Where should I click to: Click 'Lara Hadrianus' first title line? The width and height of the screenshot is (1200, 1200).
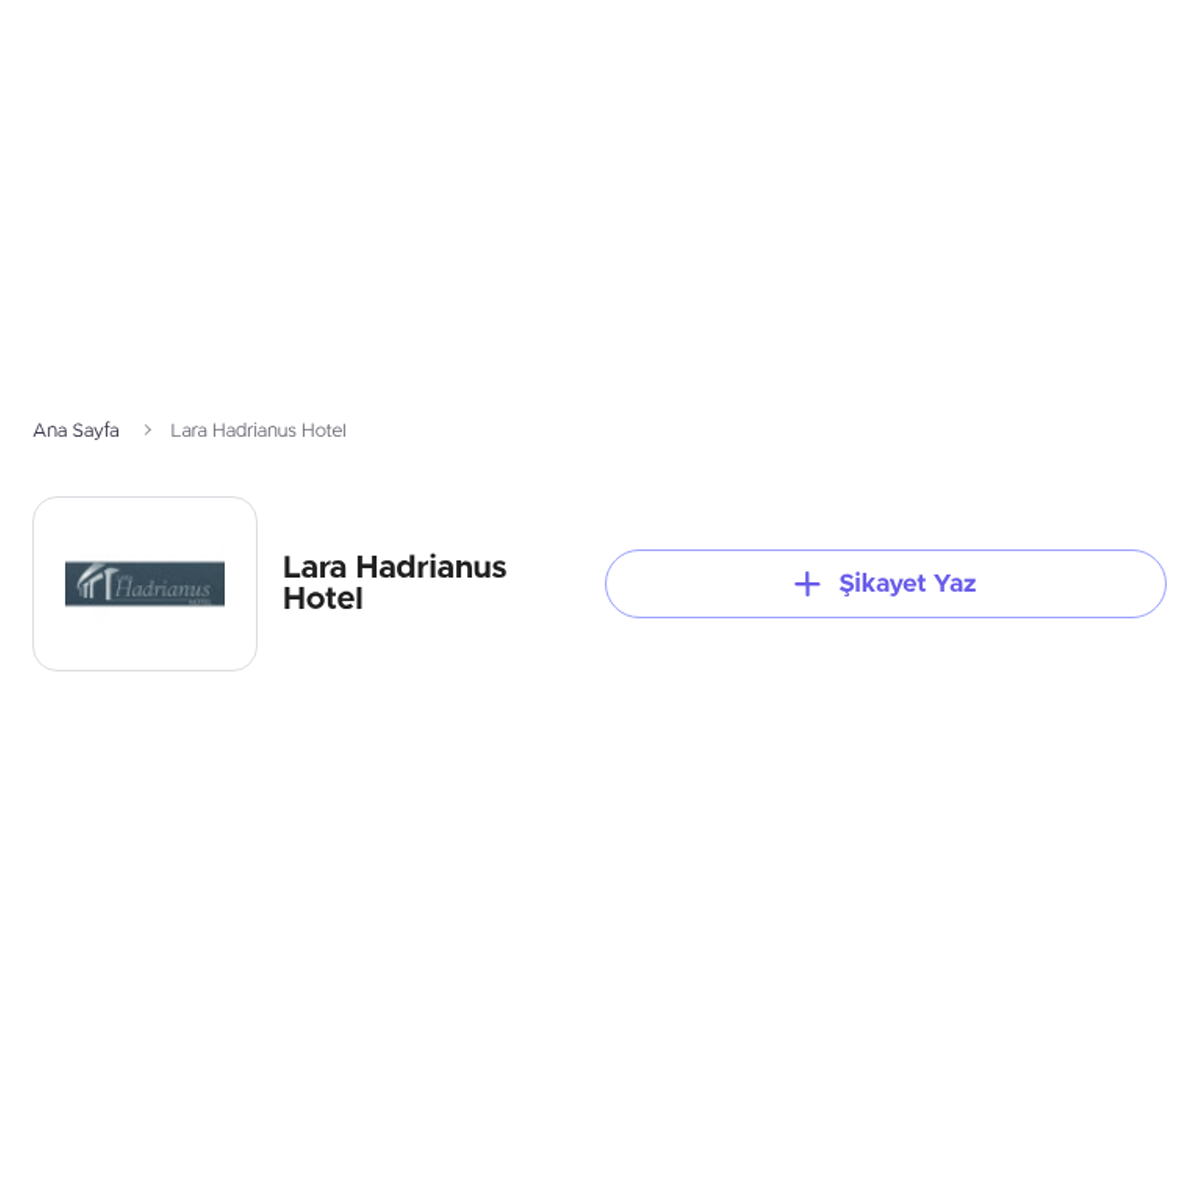[x=395, y=567]
